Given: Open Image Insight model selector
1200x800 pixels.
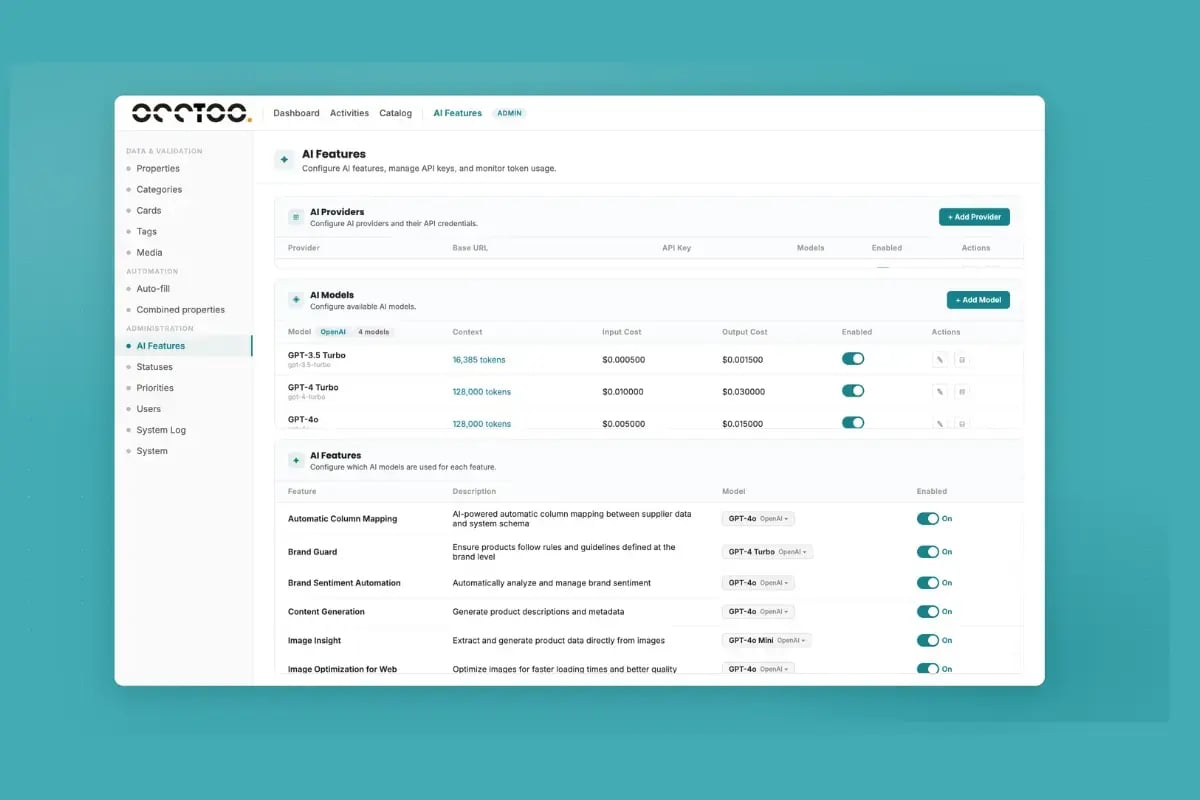Looking at the screenshot, I should coord(766,640).
